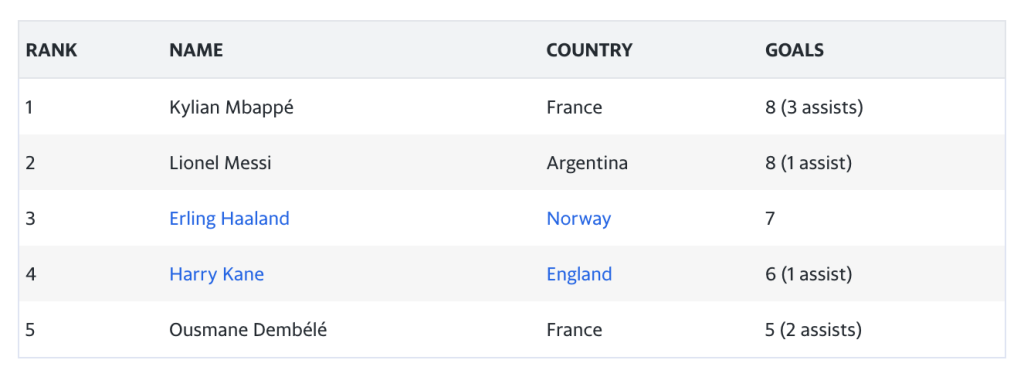Follow the Norway country link
The image size is (1024, 377).
[x=579, y=218]
